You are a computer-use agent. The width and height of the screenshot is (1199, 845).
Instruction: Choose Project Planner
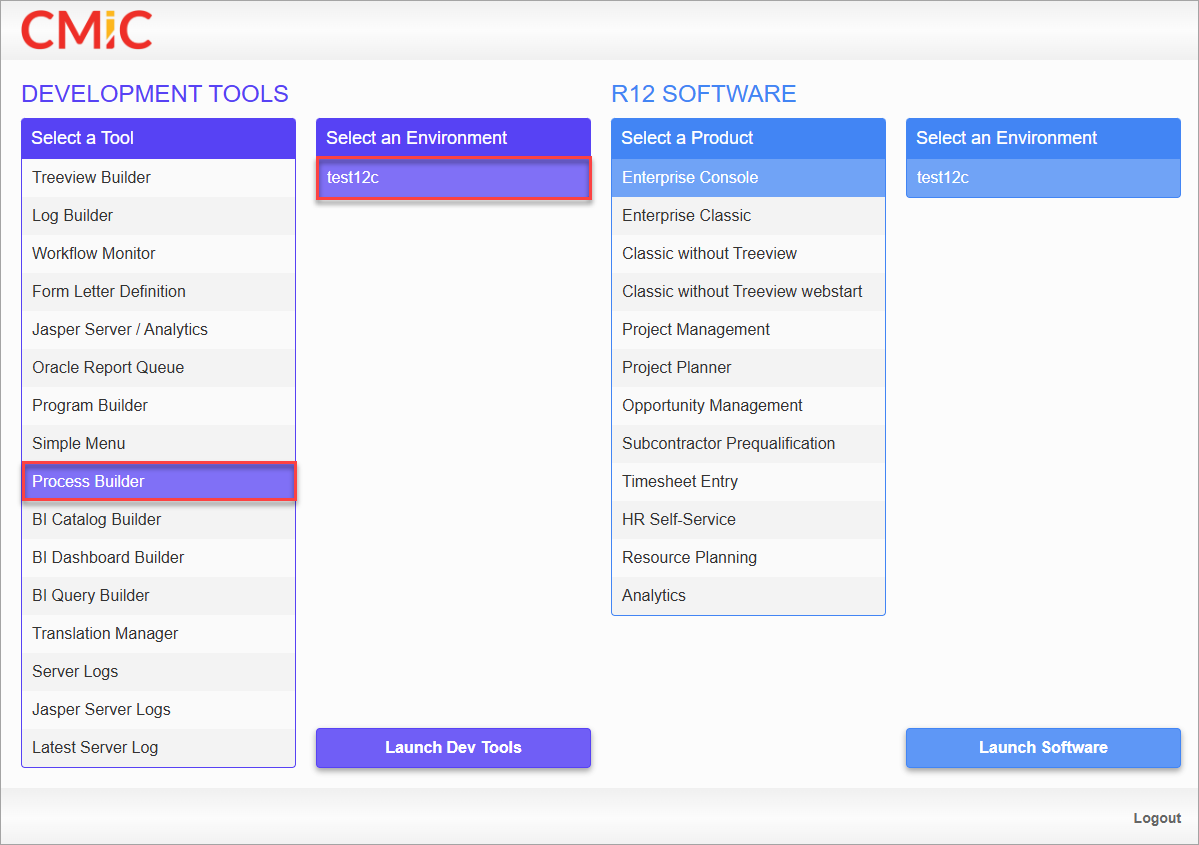click(749, 368)
